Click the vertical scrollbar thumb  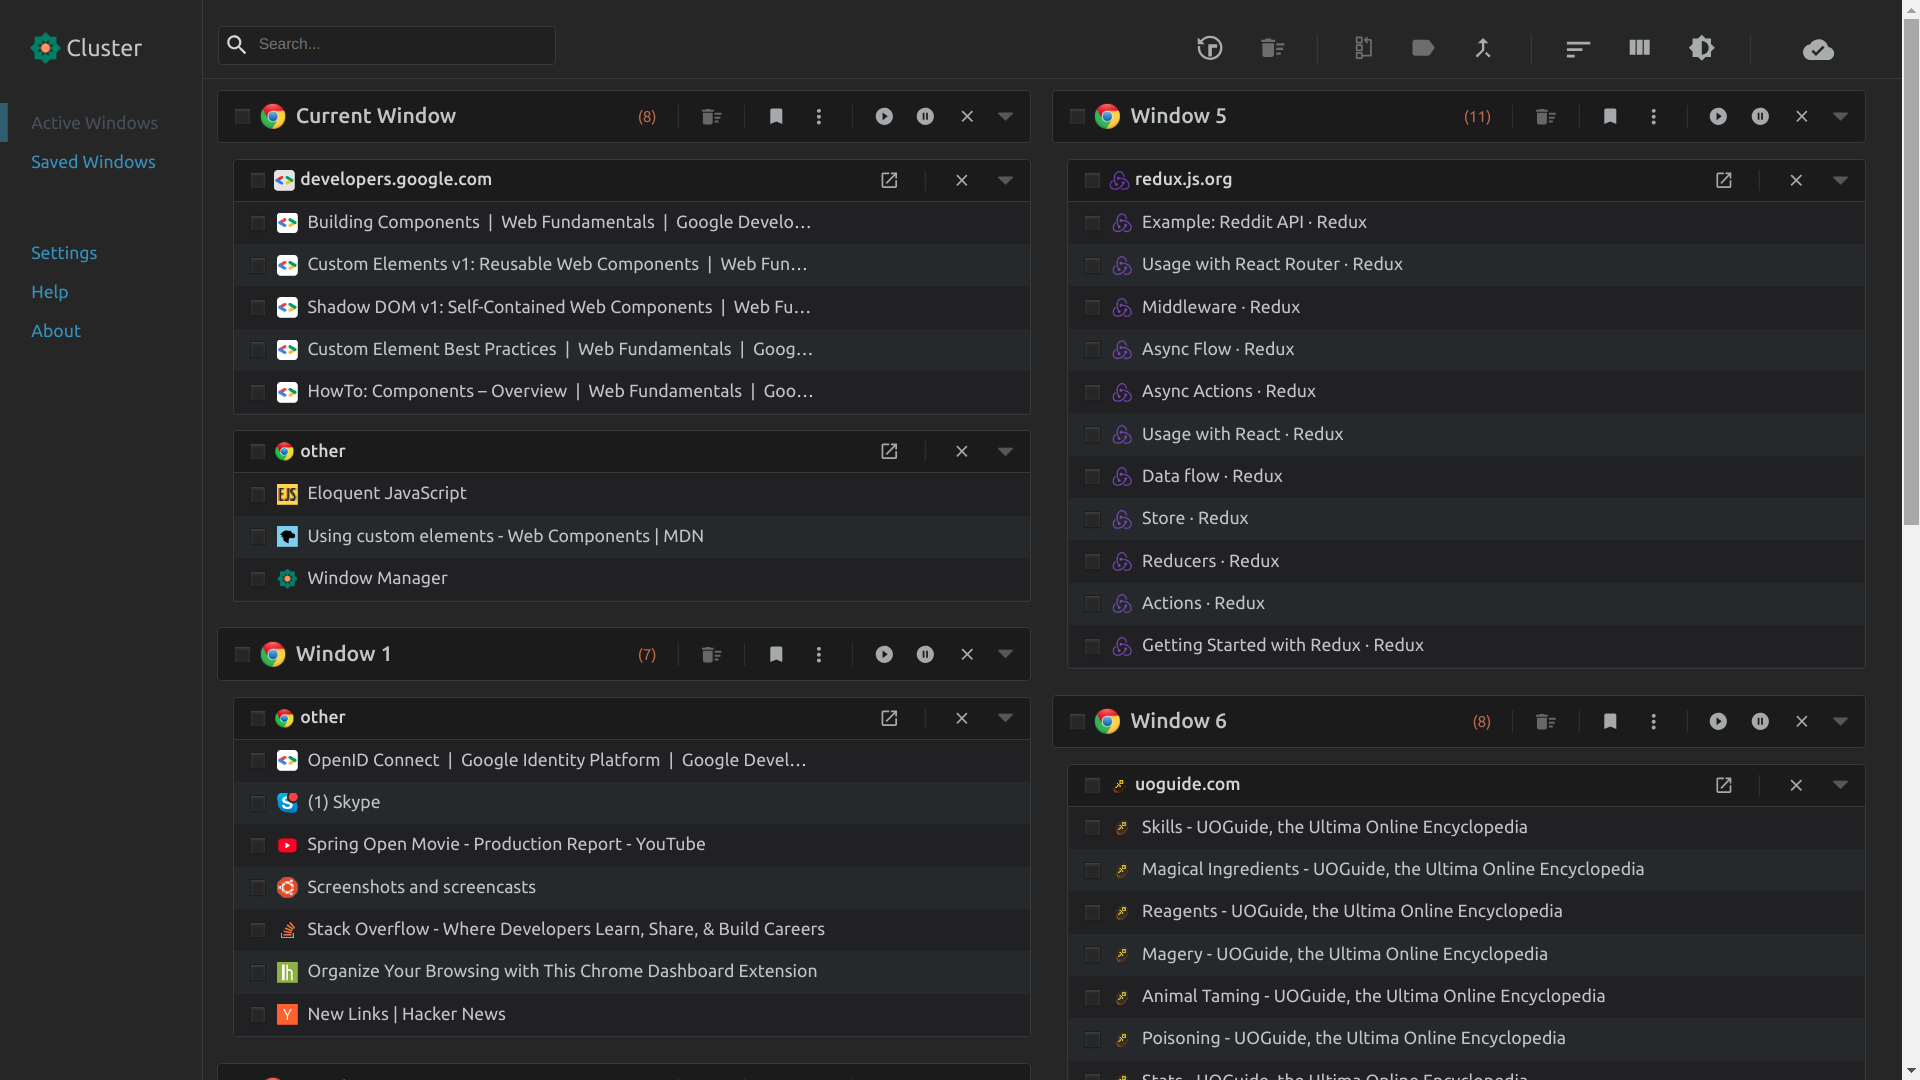coord(1911,270)
